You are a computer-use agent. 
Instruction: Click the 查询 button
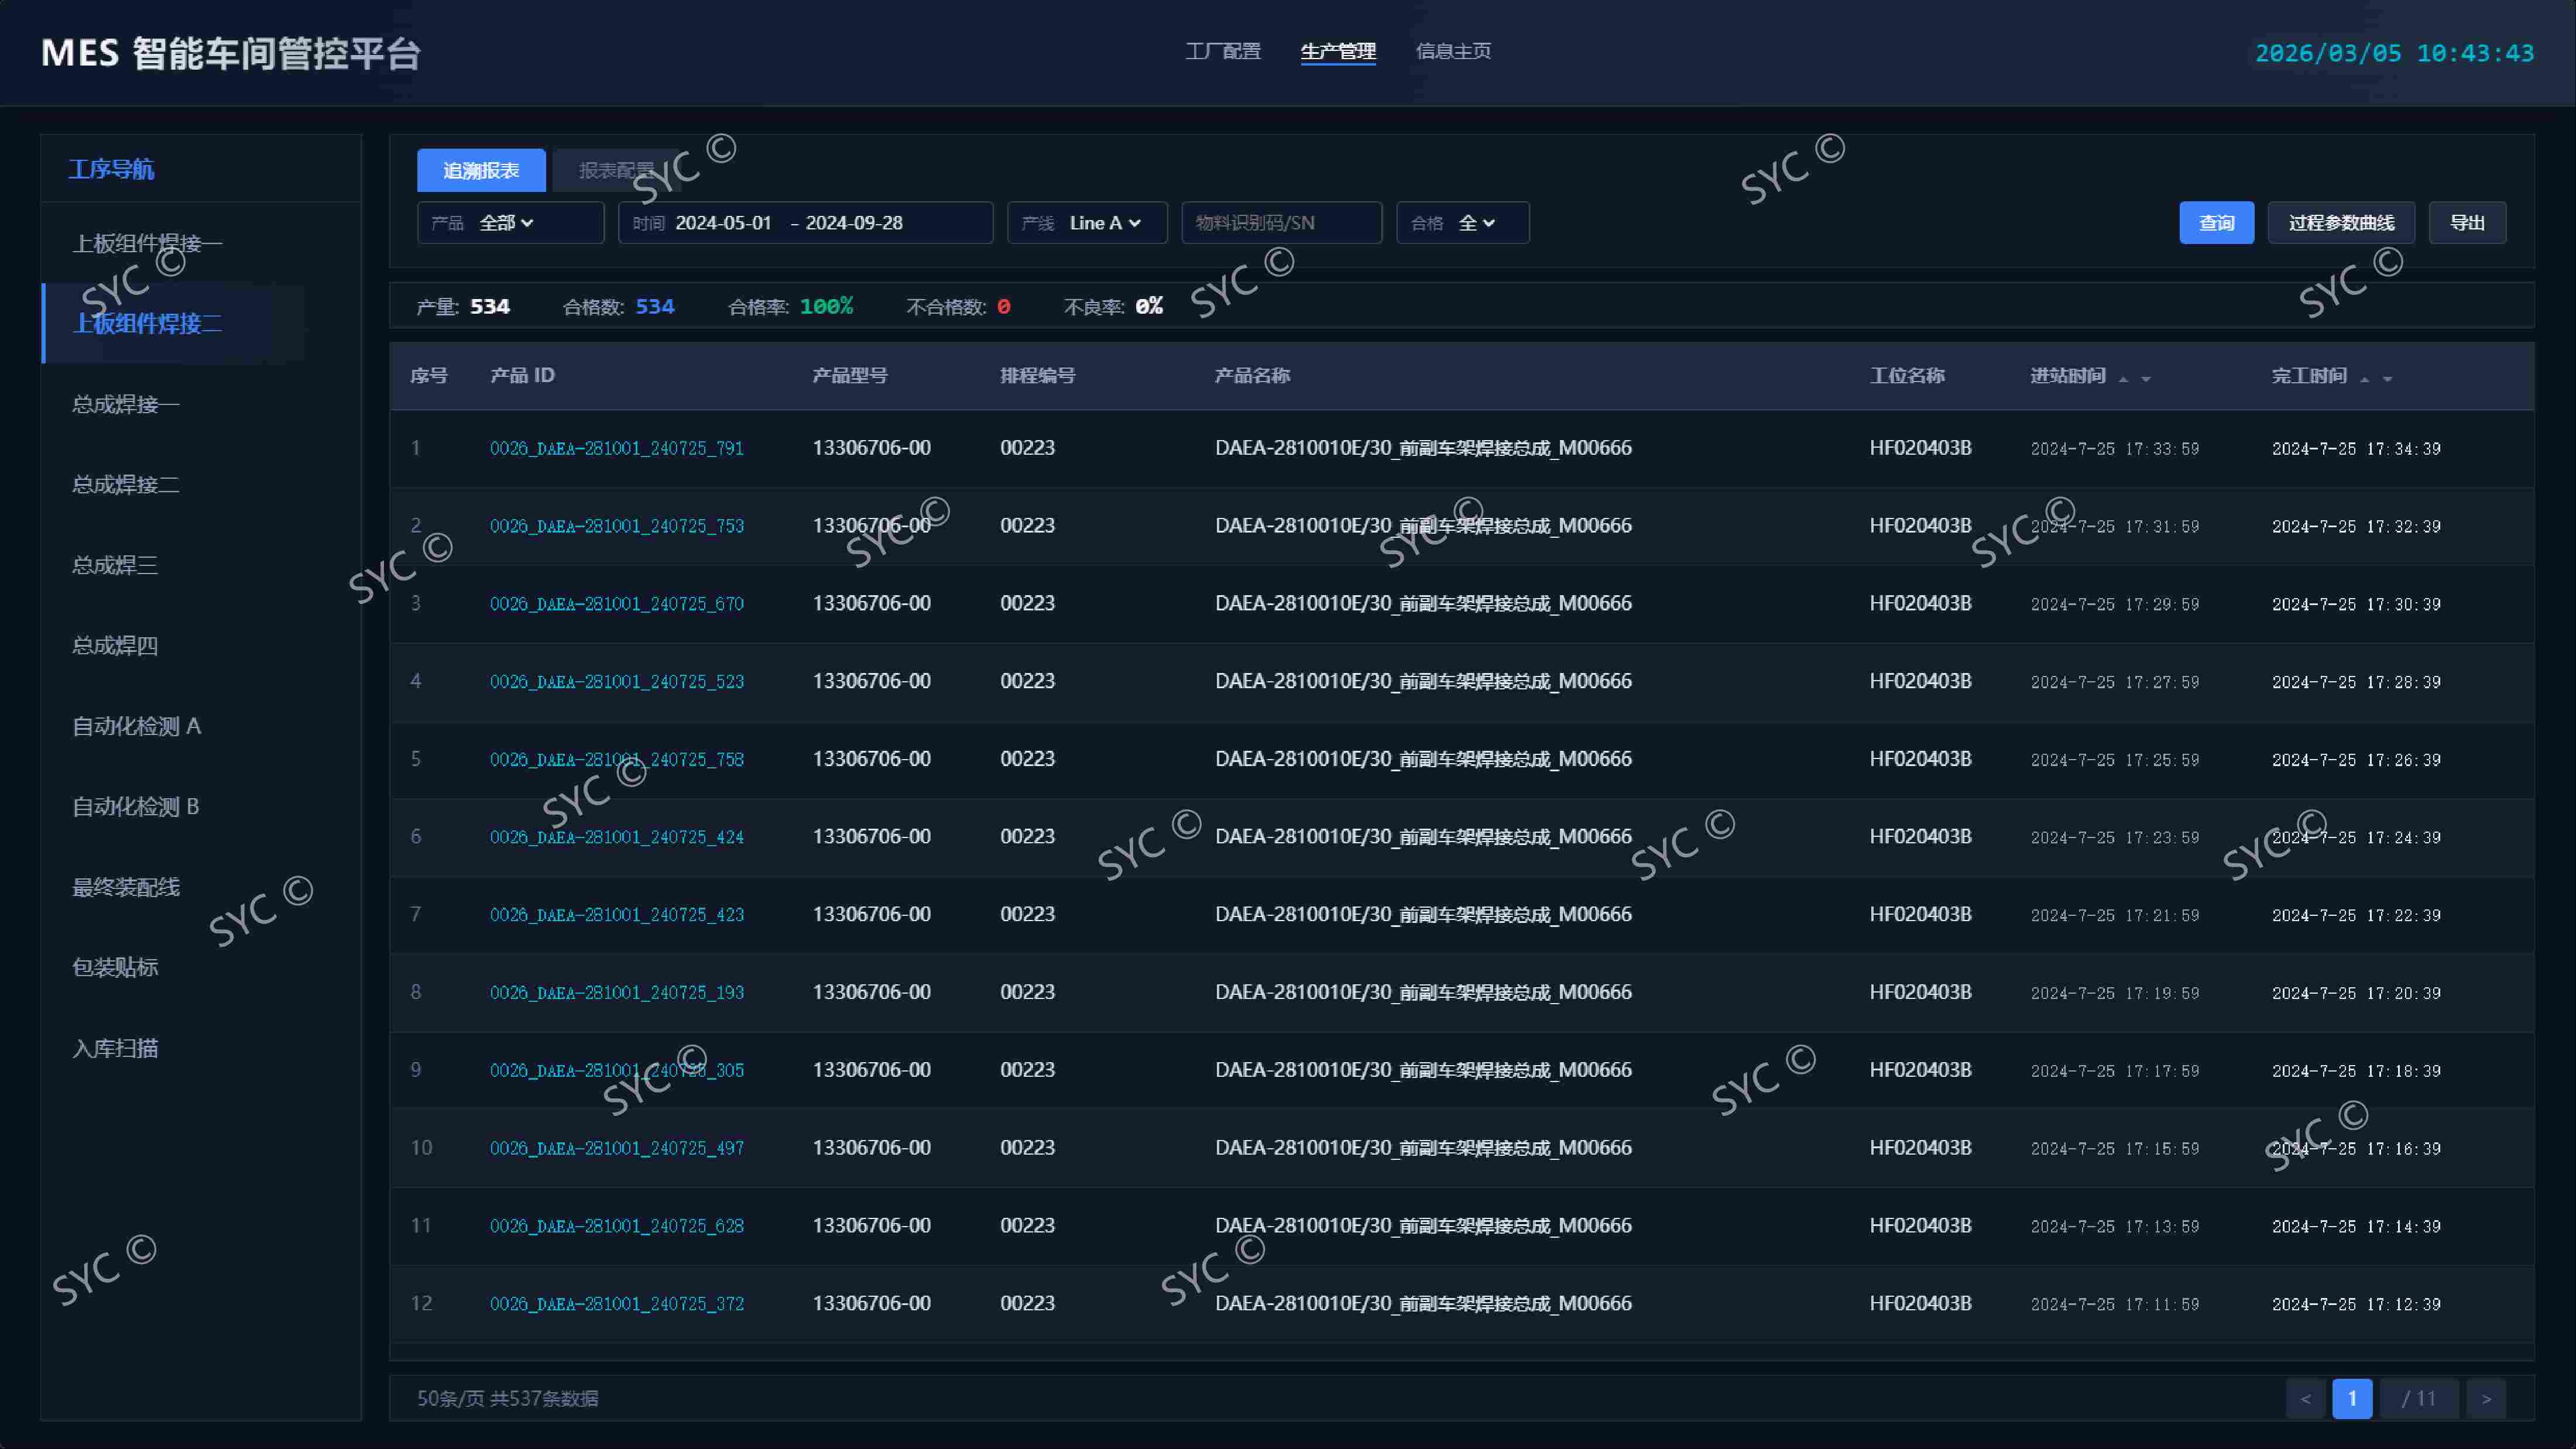click(2216, 223)
